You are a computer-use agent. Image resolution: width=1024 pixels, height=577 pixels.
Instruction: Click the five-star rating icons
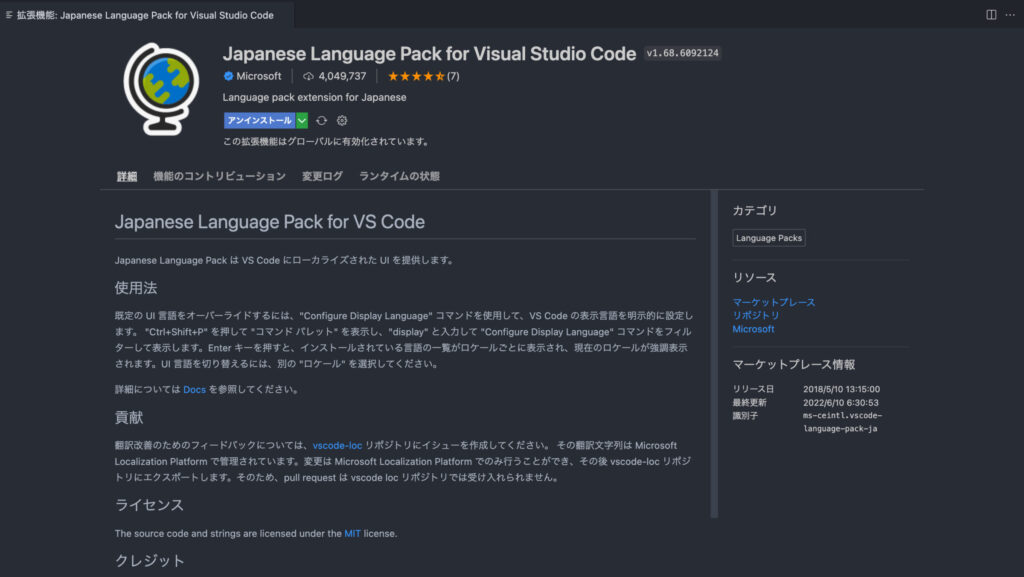click(x=416, y=76)
